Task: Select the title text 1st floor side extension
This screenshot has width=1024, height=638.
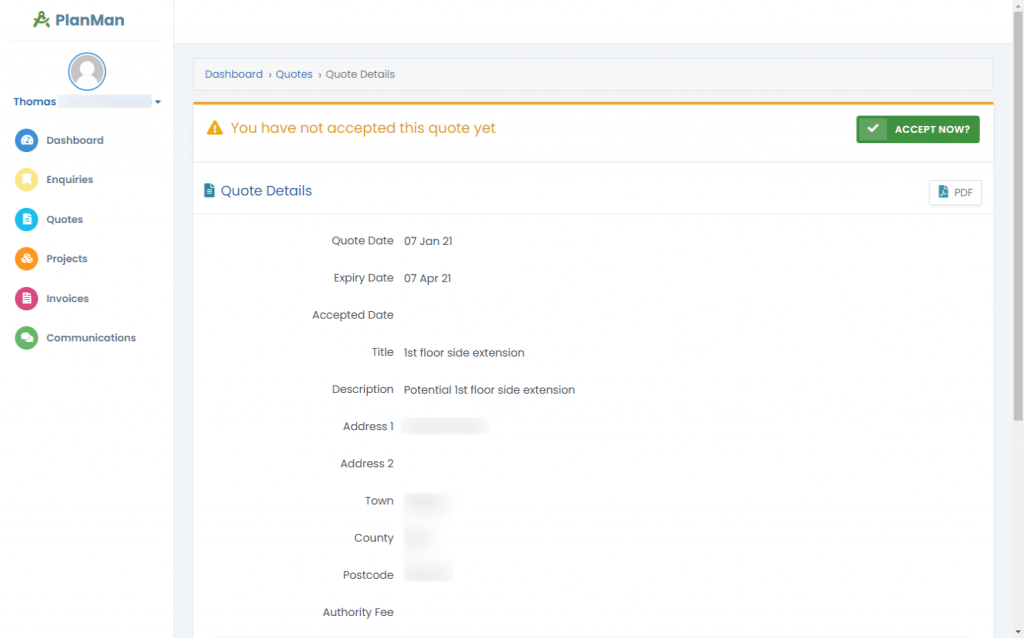Action: [464, 353]
